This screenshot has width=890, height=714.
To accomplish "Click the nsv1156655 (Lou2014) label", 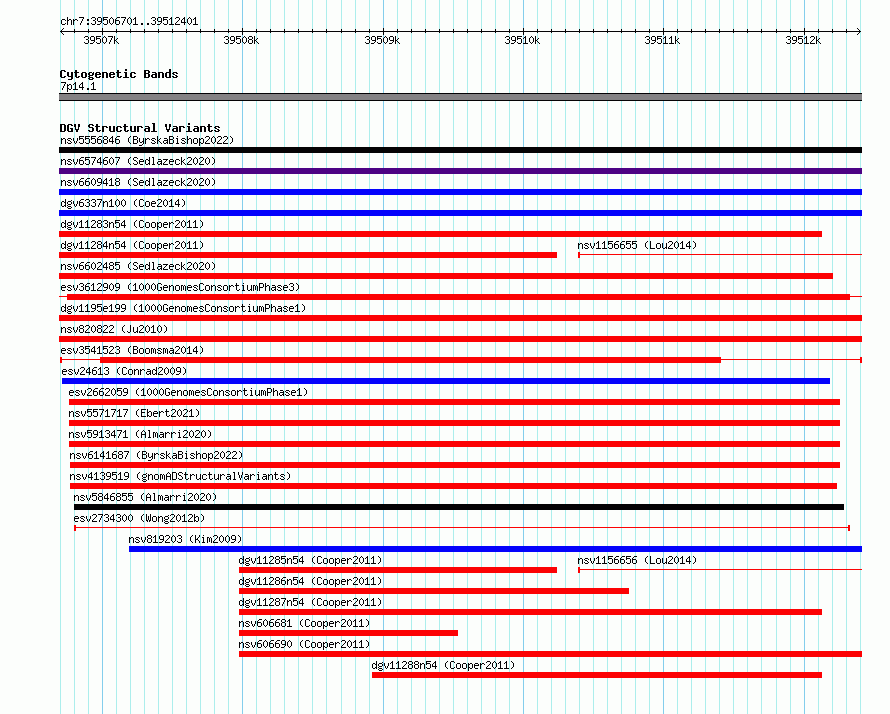I will [637, 245].
